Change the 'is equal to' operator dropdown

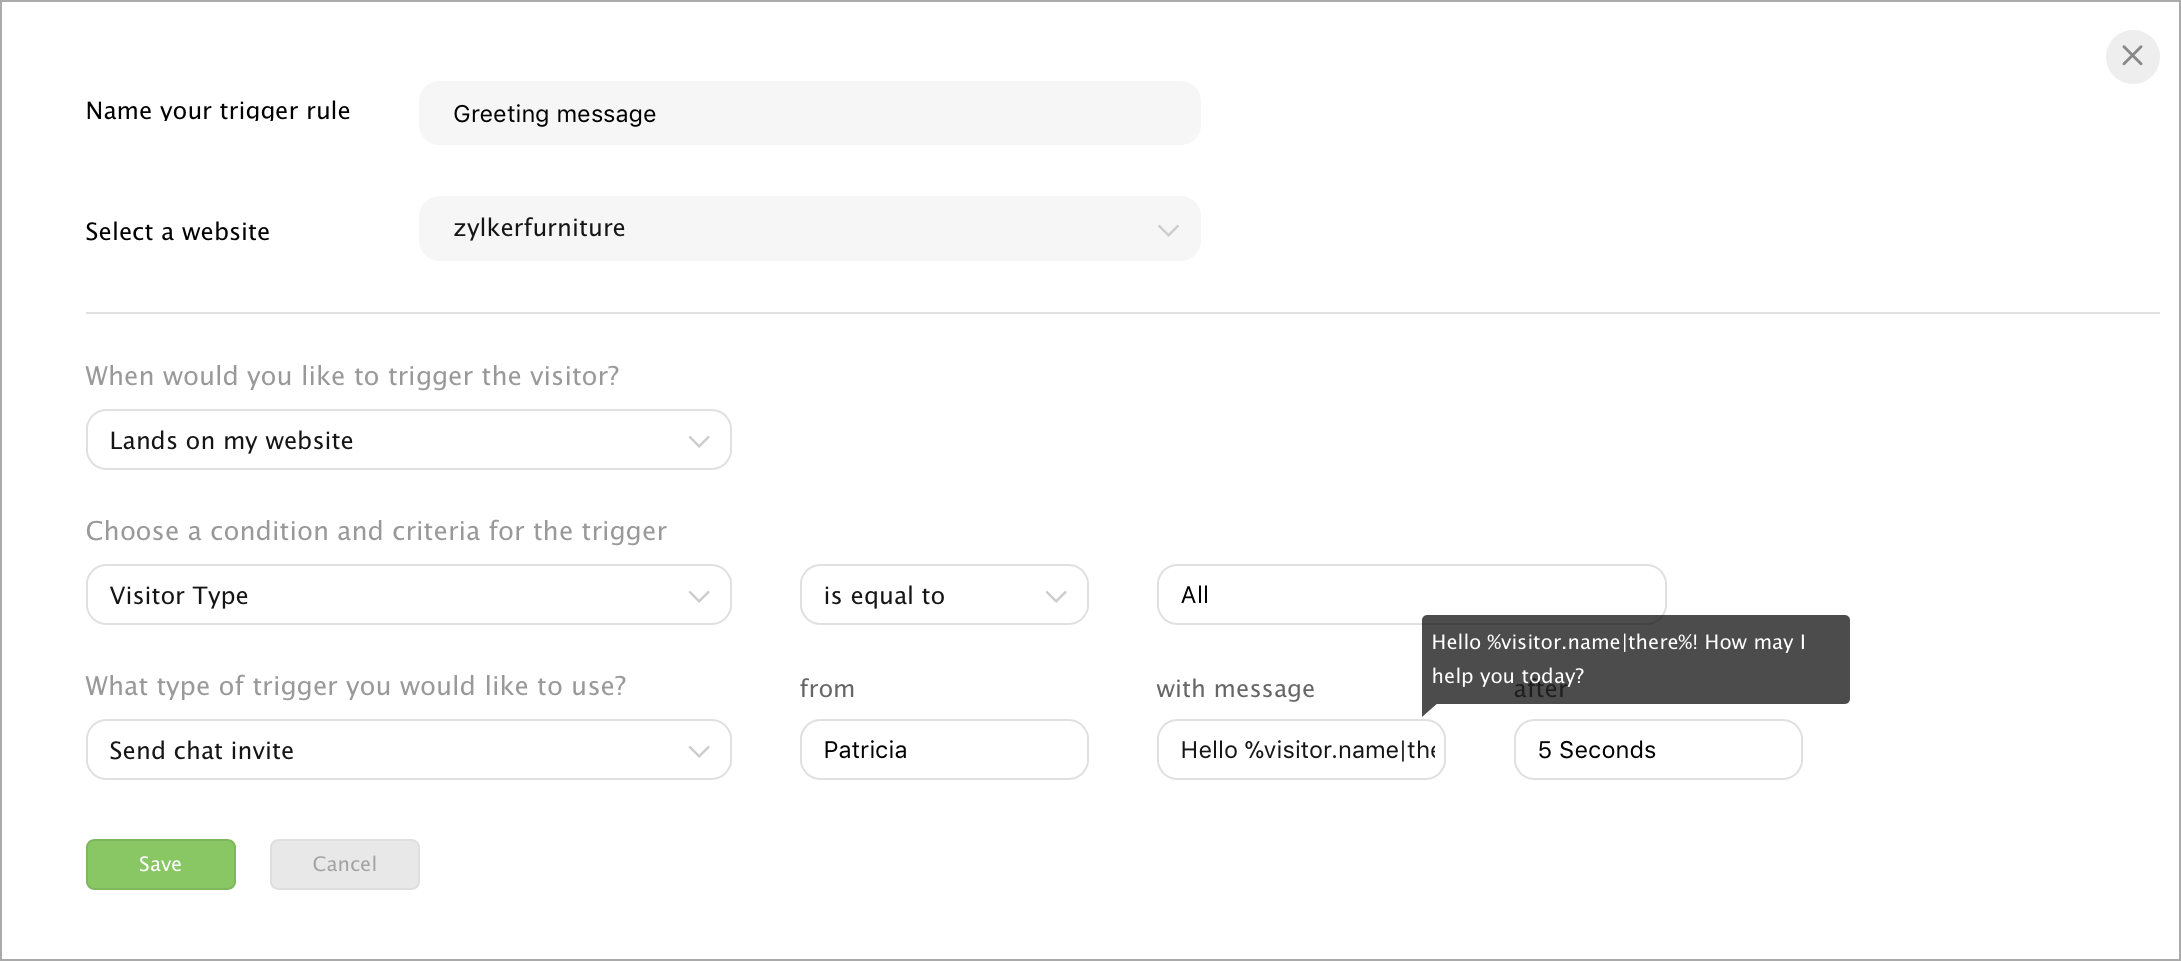click(x=944, y=595)
